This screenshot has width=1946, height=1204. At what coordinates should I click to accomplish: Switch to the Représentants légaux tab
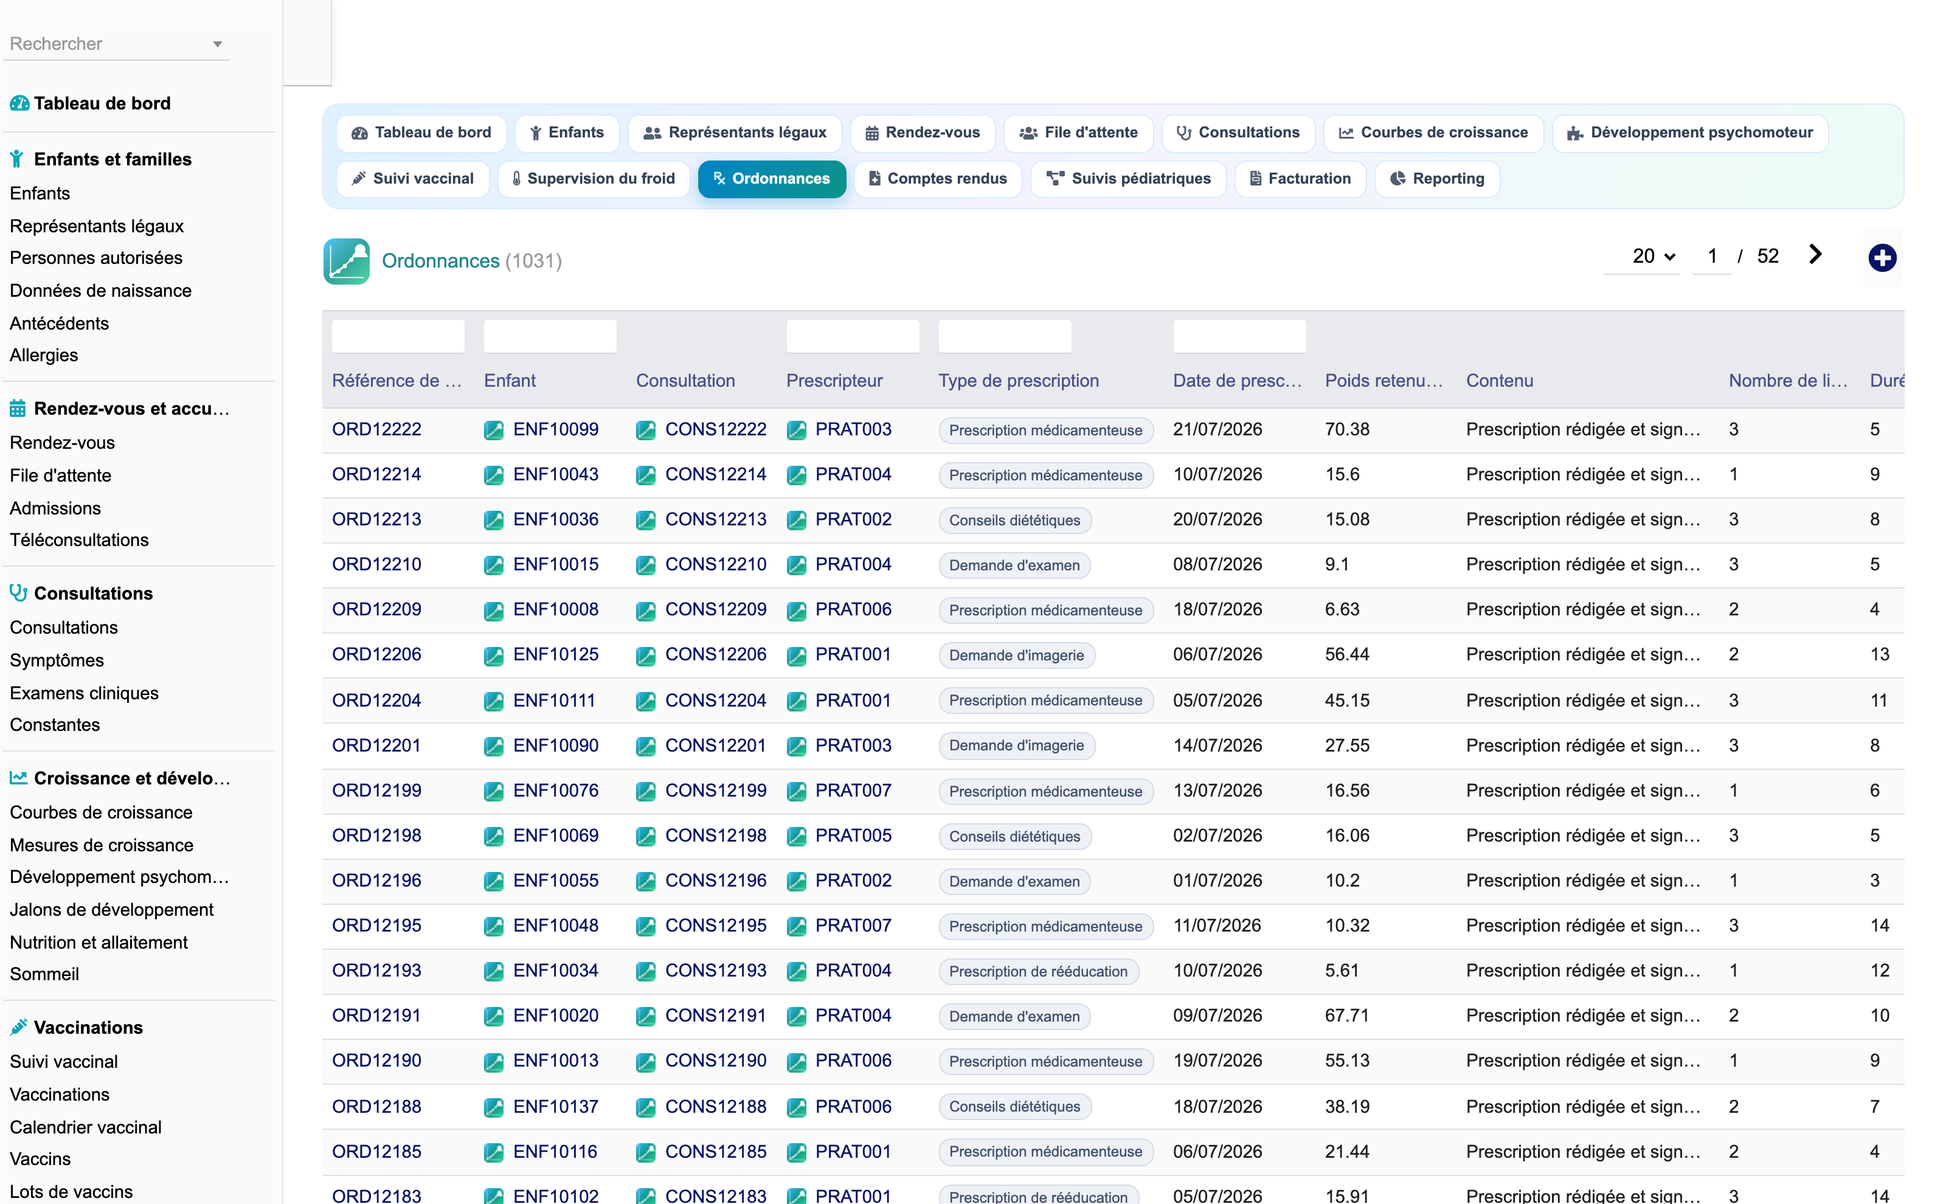[735, 133]
